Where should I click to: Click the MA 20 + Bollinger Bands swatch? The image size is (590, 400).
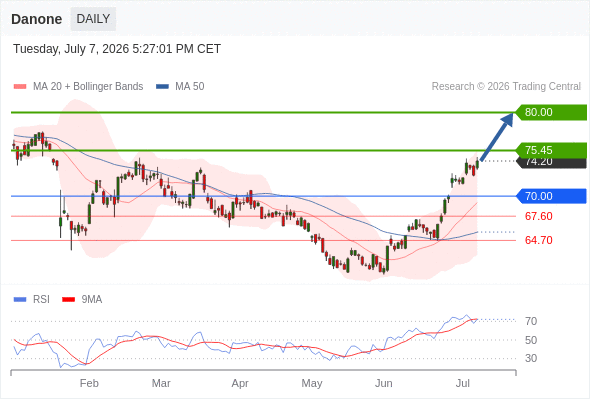click(x=20, y=87)
